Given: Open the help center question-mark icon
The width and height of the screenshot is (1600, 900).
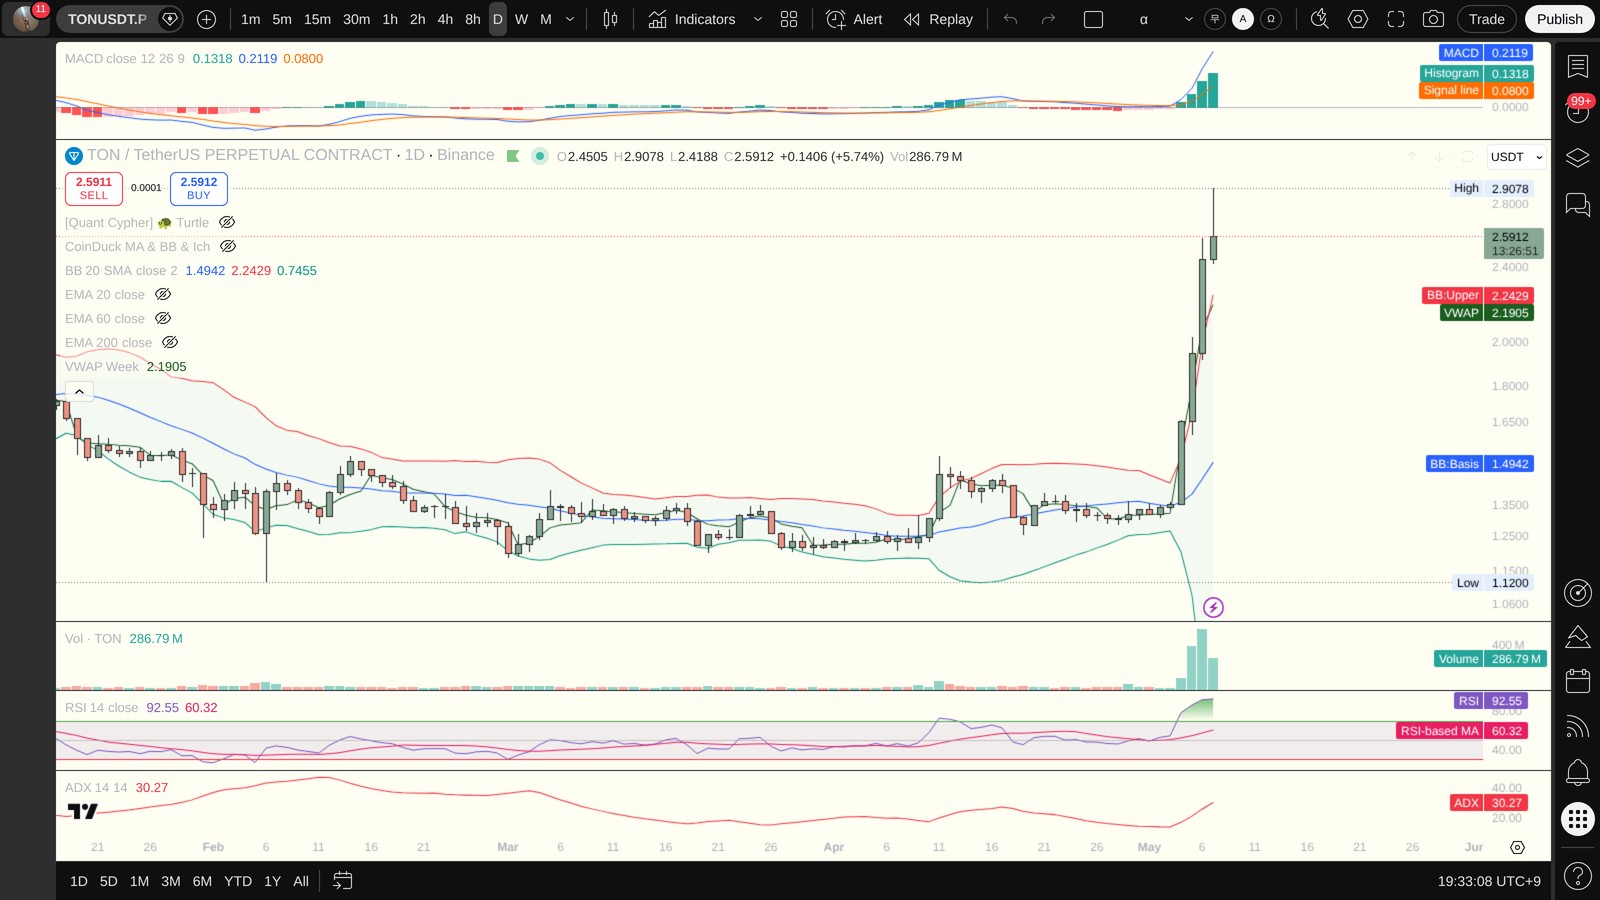Looking at the screenshot, I should 1577,877.
